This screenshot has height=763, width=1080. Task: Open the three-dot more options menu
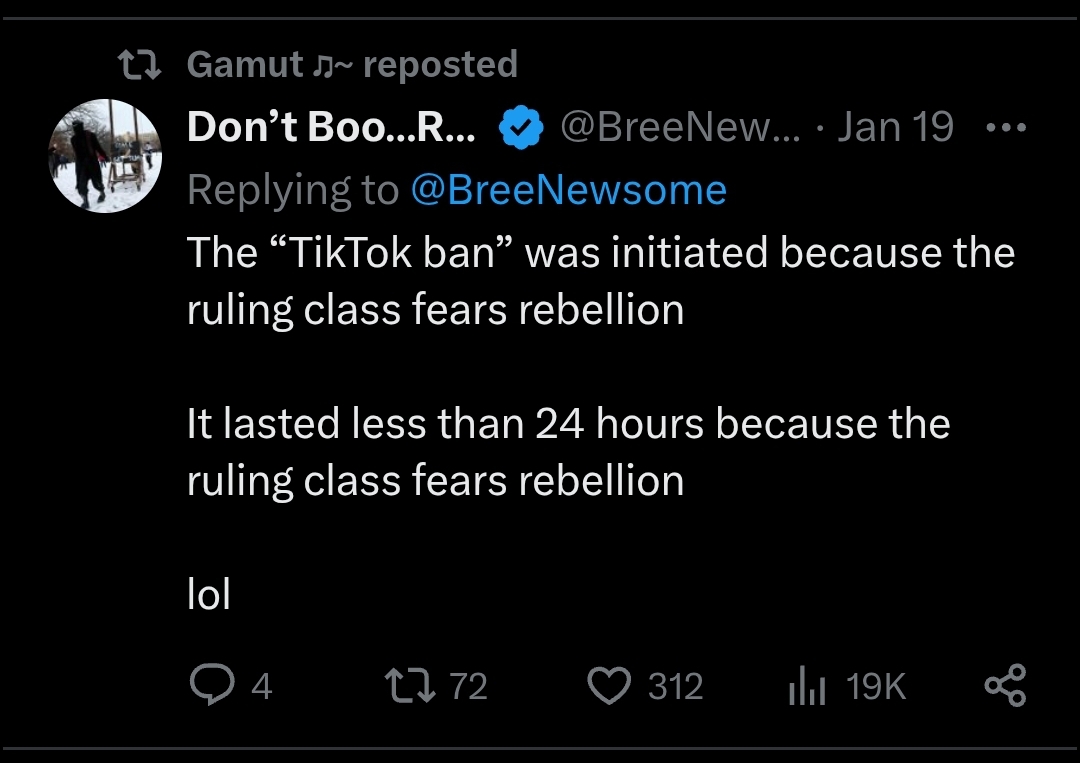click(x=1006, y=127)
